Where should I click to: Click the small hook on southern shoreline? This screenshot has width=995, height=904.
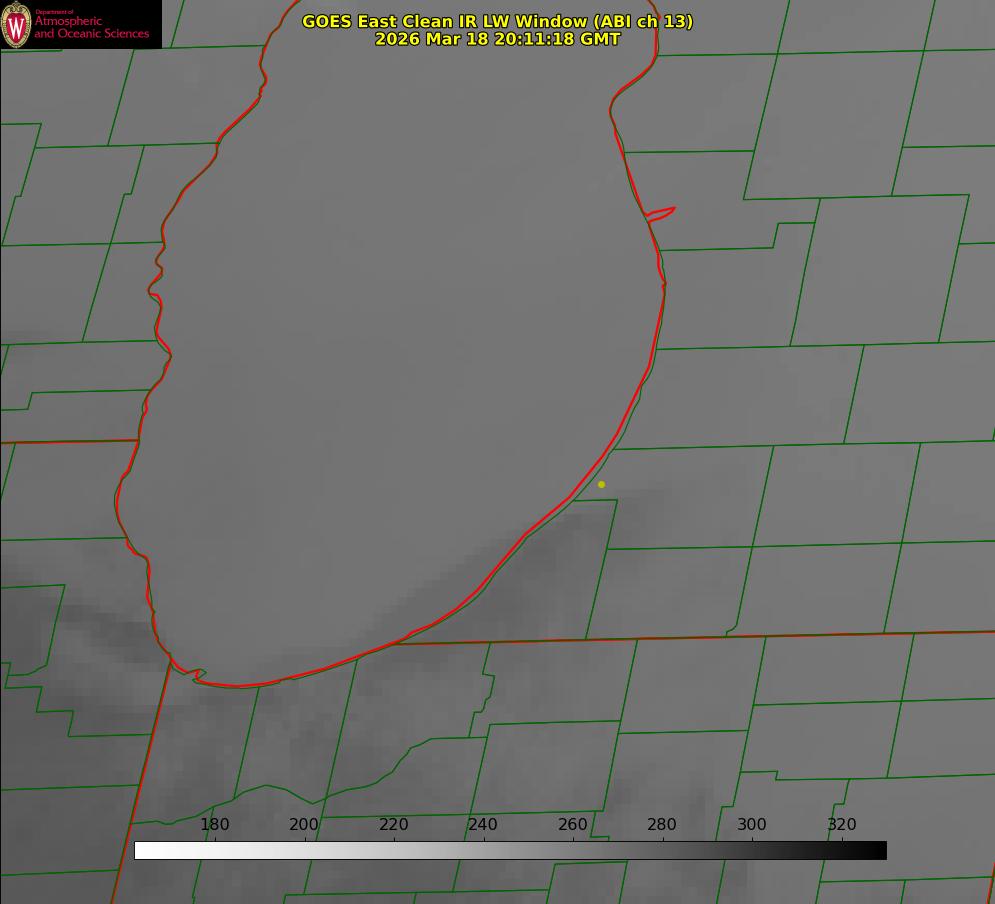(198, 675)
